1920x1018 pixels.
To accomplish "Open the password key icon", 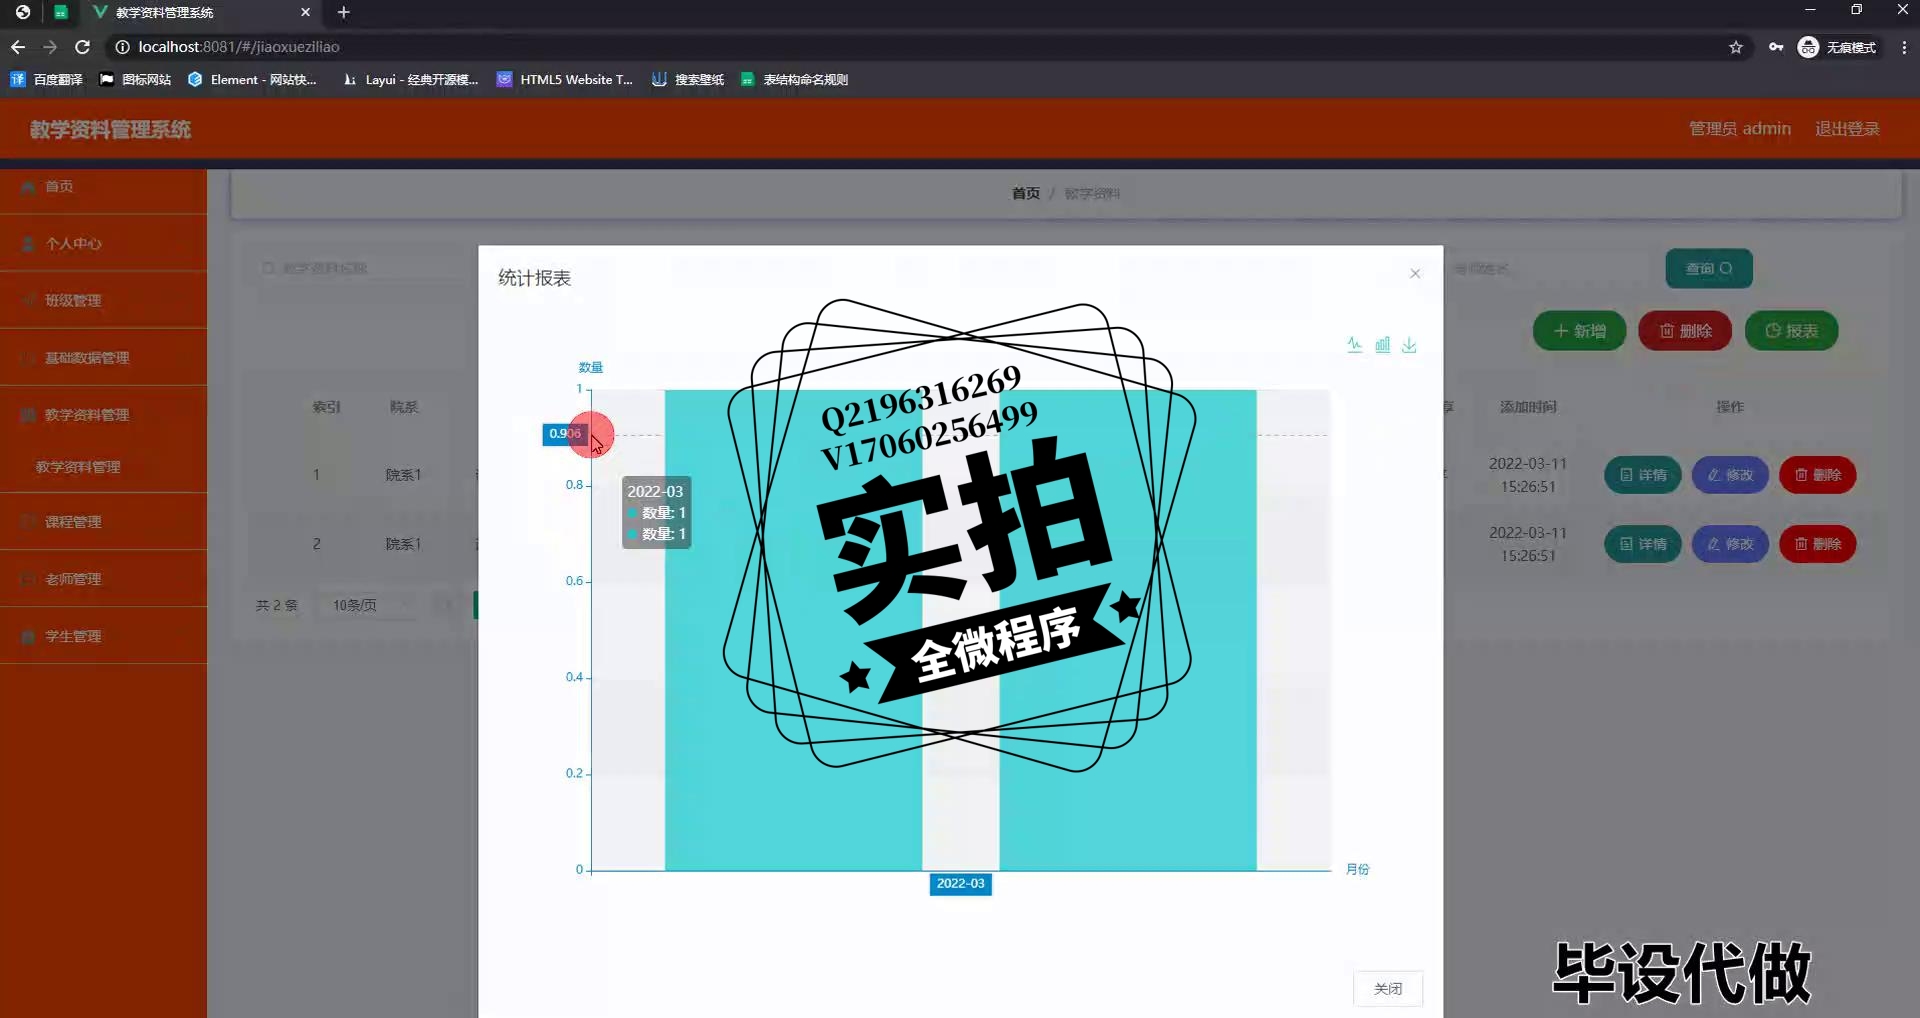I will [x=1776, y=47].
